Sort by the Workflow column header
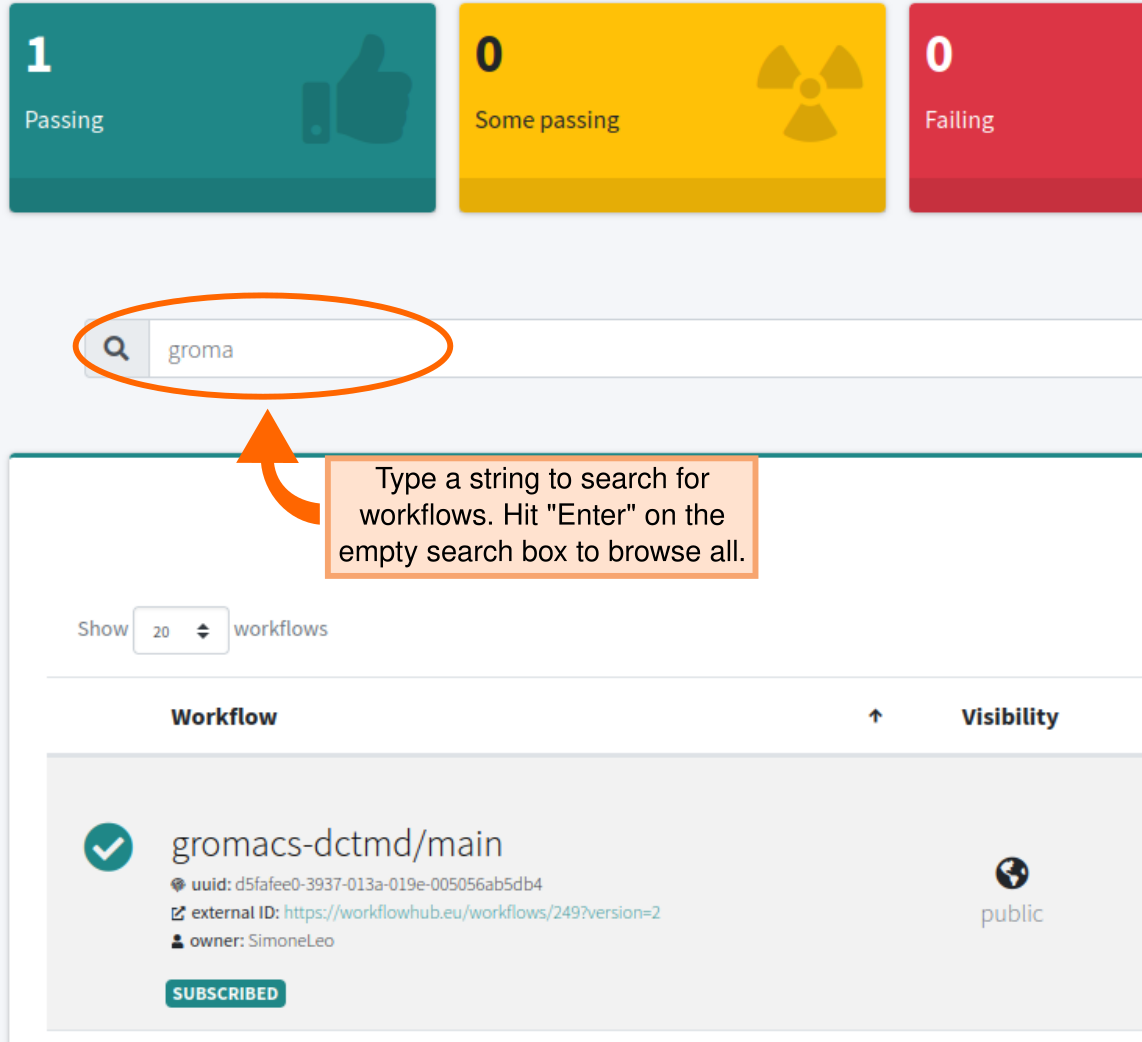 point(224,717)
